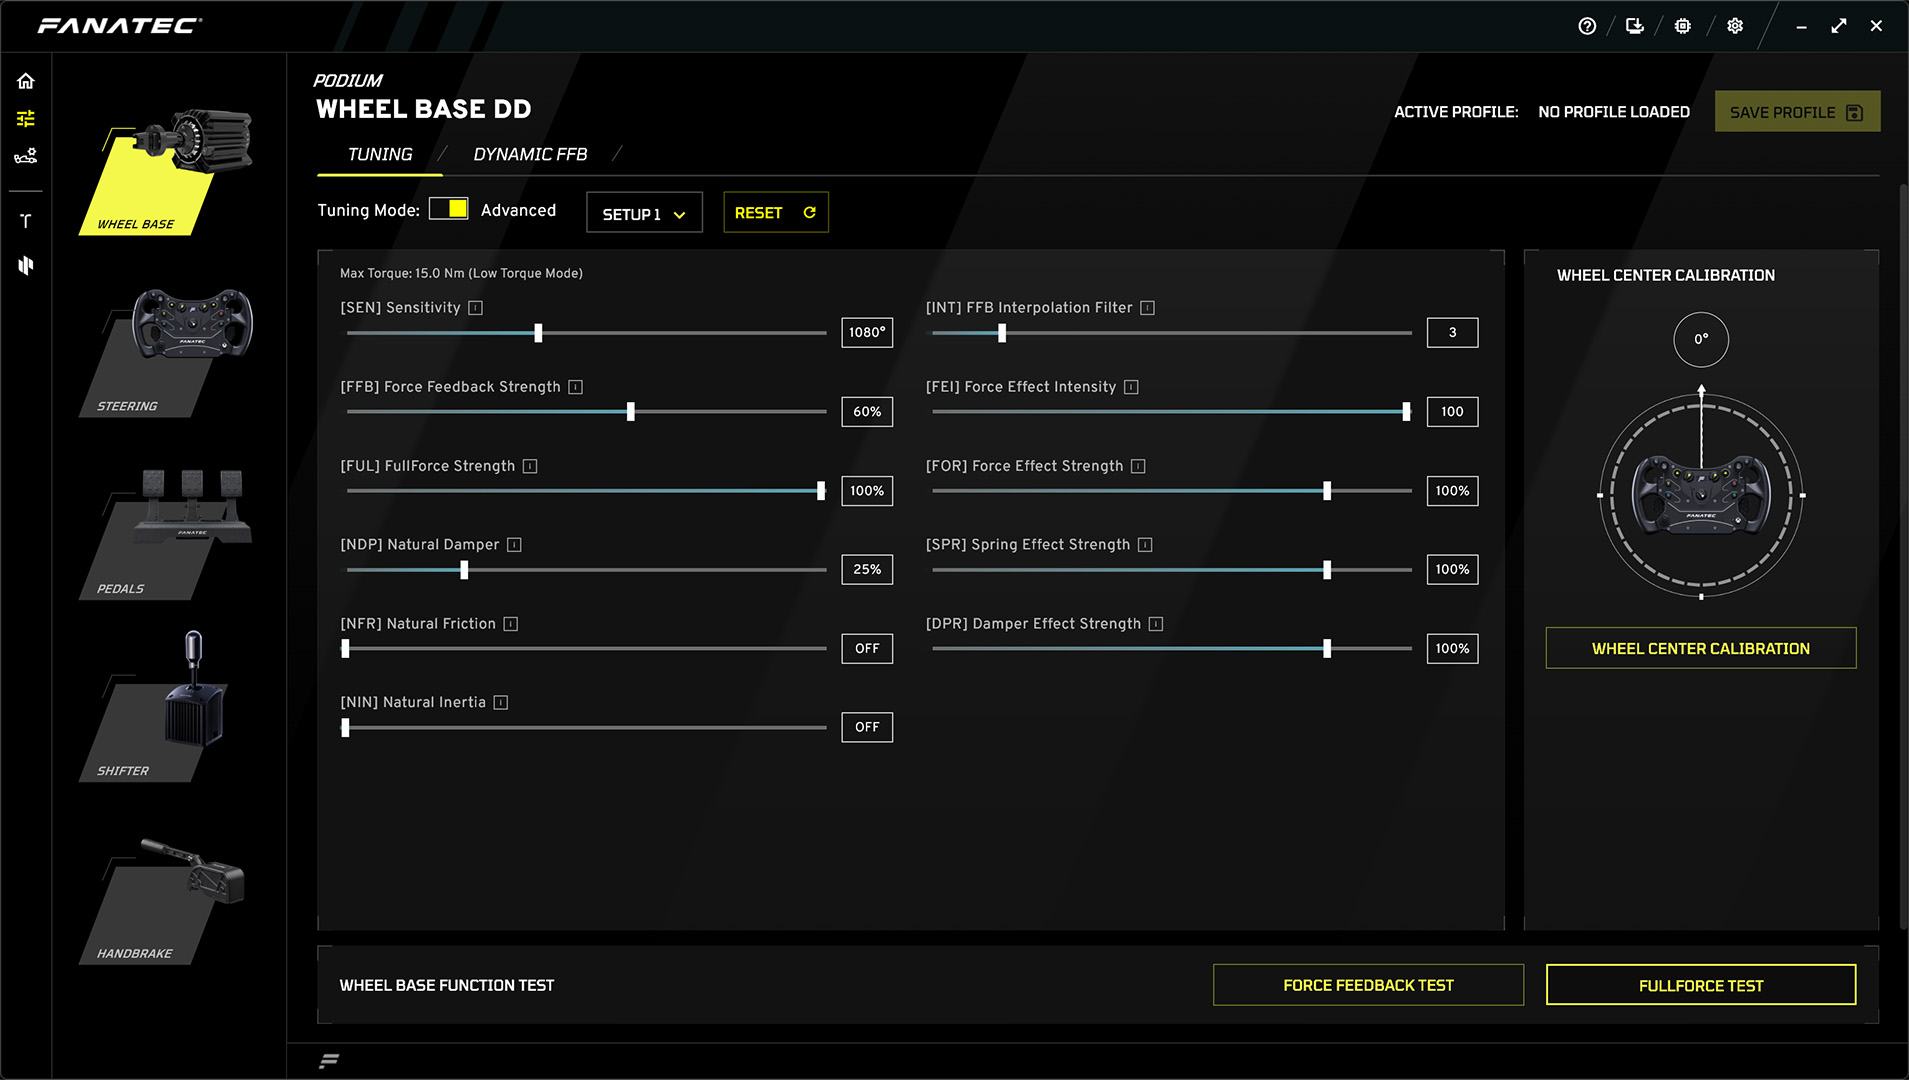Click the Force Effect Strength slider handle
Viewport: 1909px width, 1080px height.
coord(1327,491)
